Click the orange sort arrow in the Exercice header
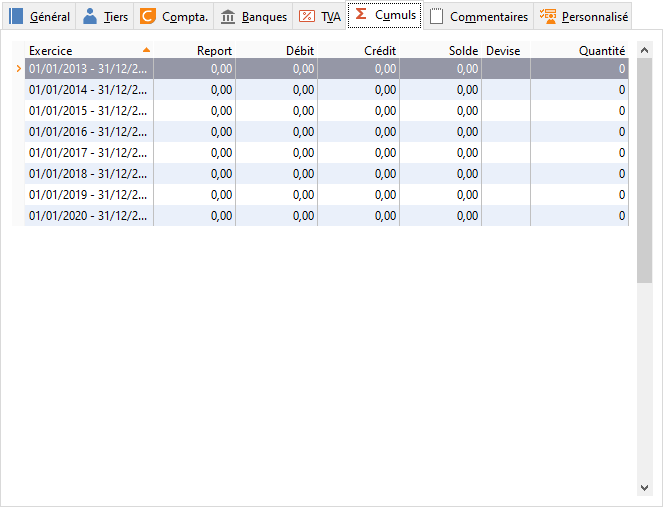 146,50
